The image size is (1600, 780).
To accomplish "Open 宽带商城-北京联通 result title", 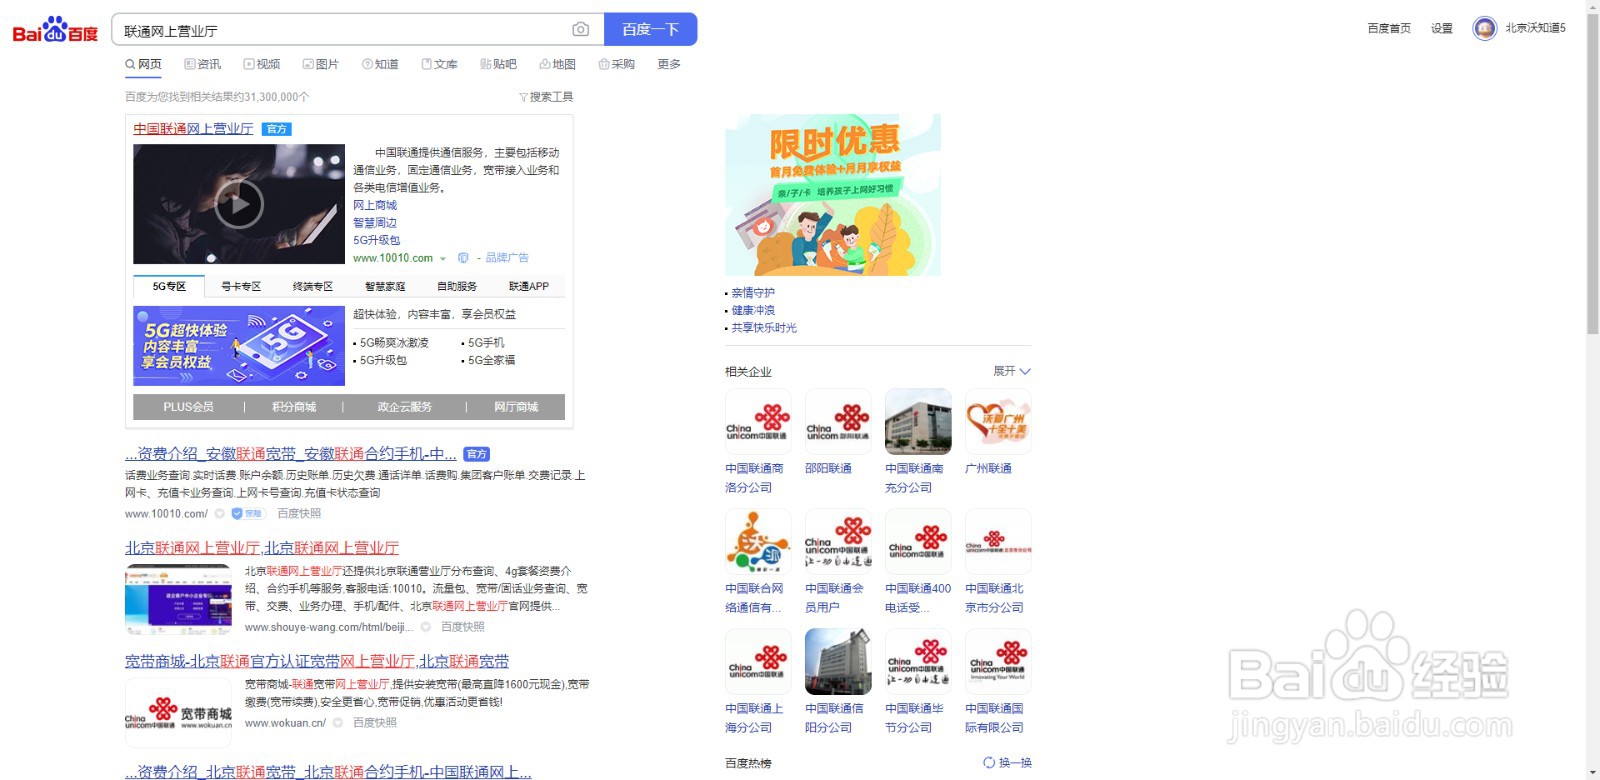I will tap(317, 662).
